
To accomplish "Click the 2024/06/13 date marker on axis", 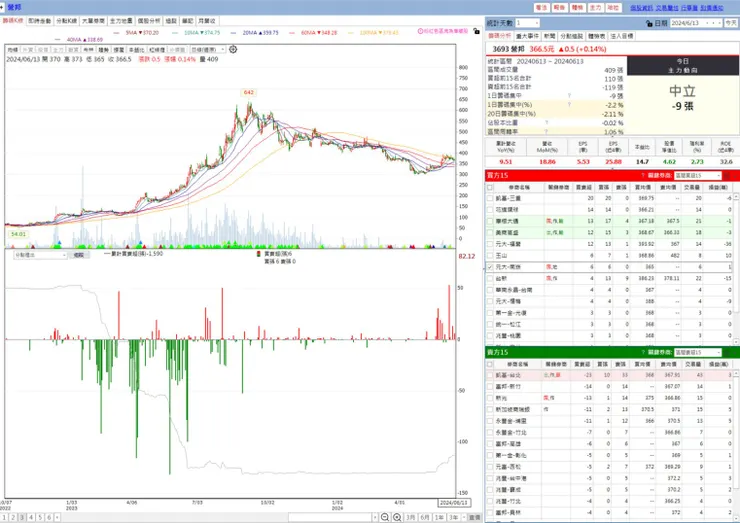I will click(x=454, y=503).
